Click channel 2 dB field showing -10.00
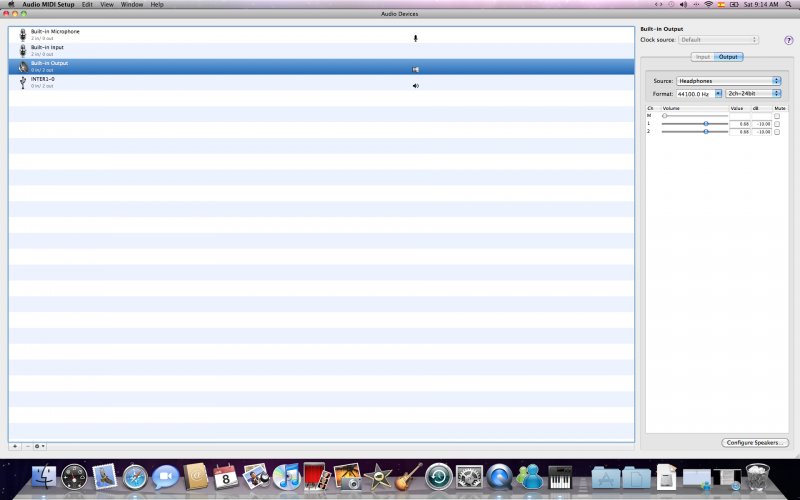Viewport: 800px width, 500px height. [x=761, y=132]
